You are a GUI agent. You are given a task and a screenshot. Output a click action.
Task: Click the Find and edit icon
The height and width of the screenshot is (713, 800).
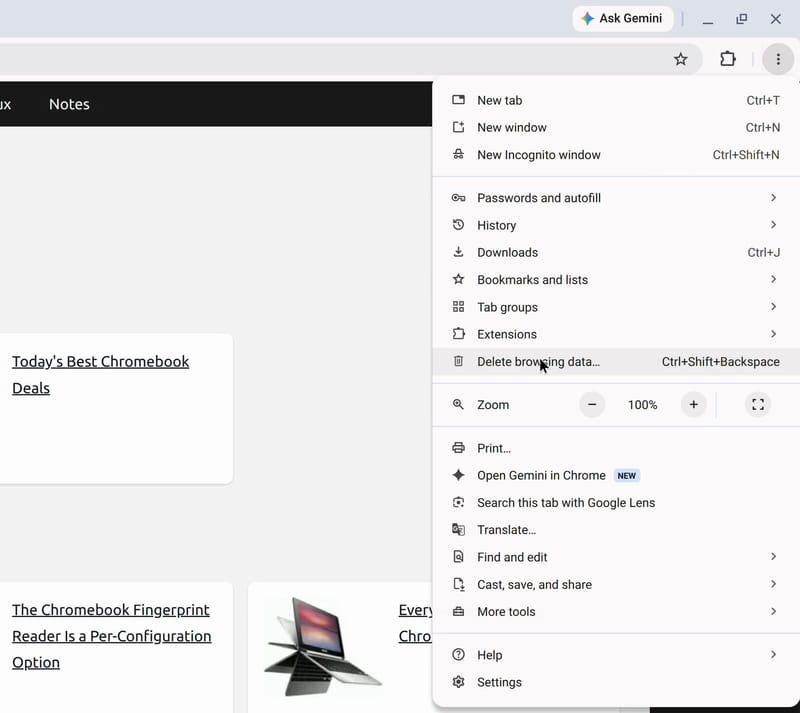[x=458, y=557]
